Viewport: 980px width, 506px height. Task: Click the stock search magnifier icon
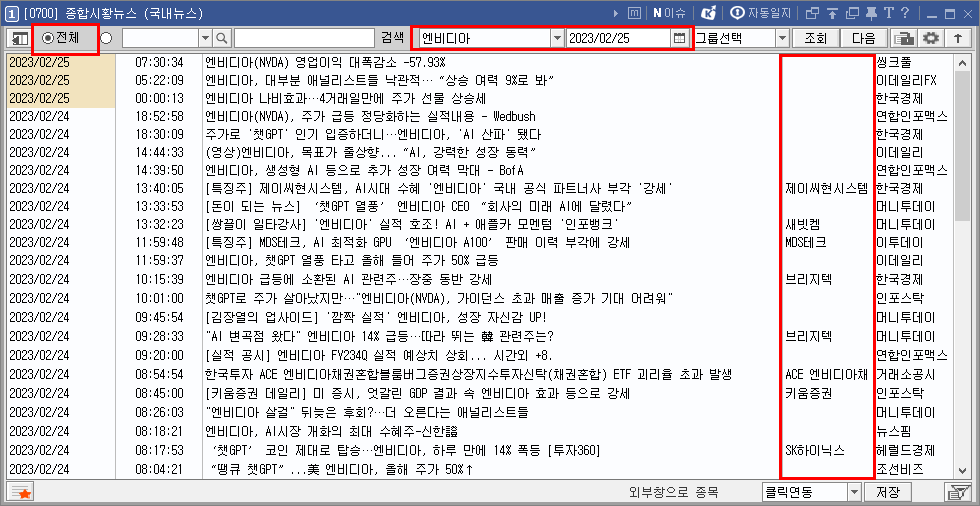[221, 38]
